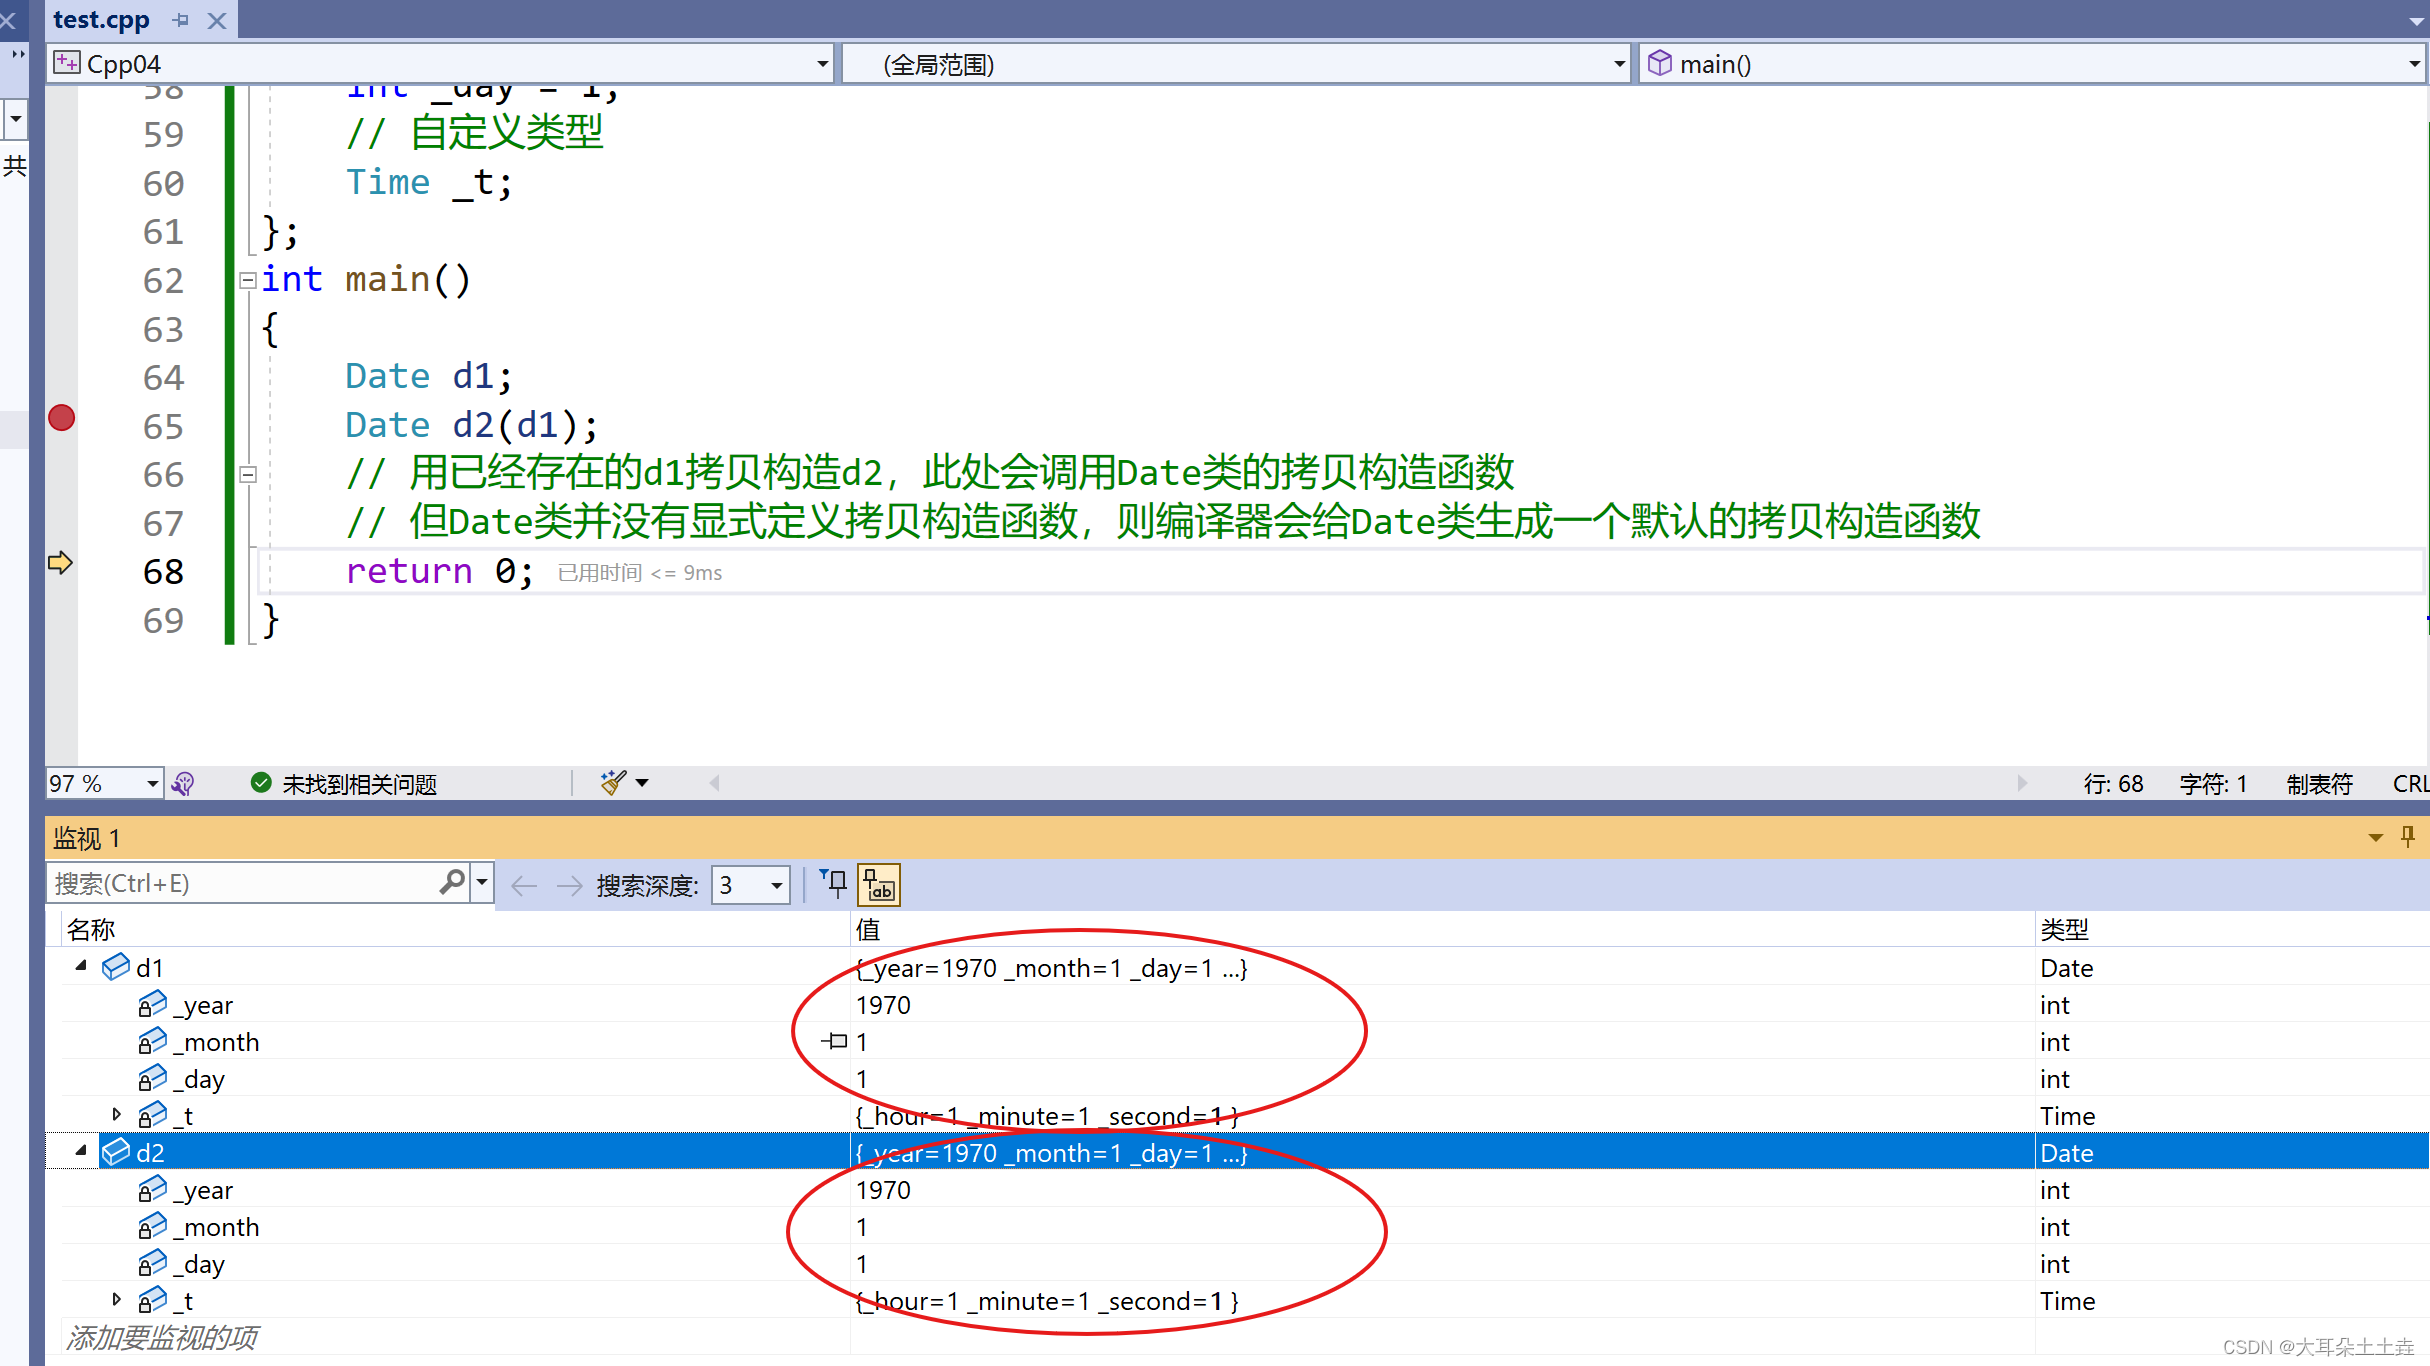
Task: Click the 值 column header
Action: [x=867, y=929]
